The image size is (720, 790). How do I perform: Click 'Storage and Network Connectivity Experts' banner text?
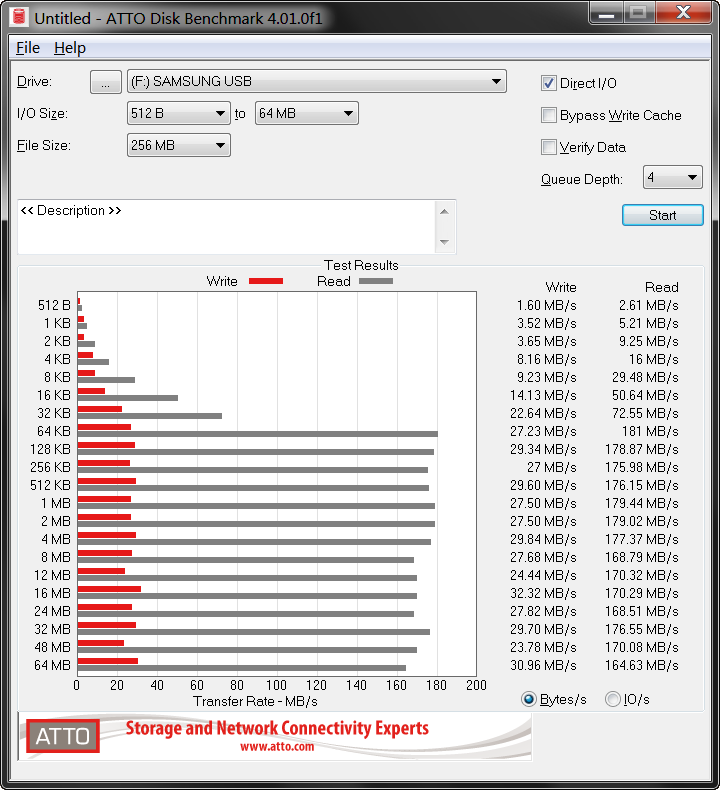(x=277, y=728)
